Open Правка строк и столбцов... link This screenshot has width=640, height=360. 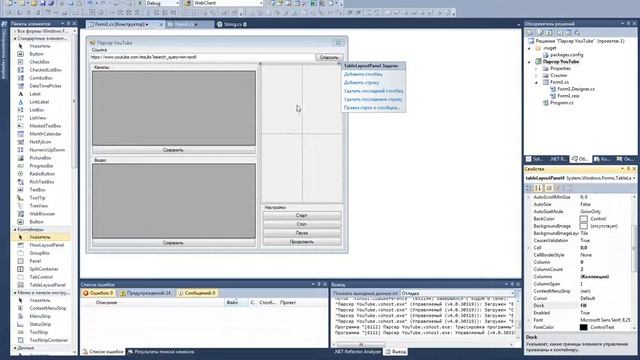click(x=372, y=108)
